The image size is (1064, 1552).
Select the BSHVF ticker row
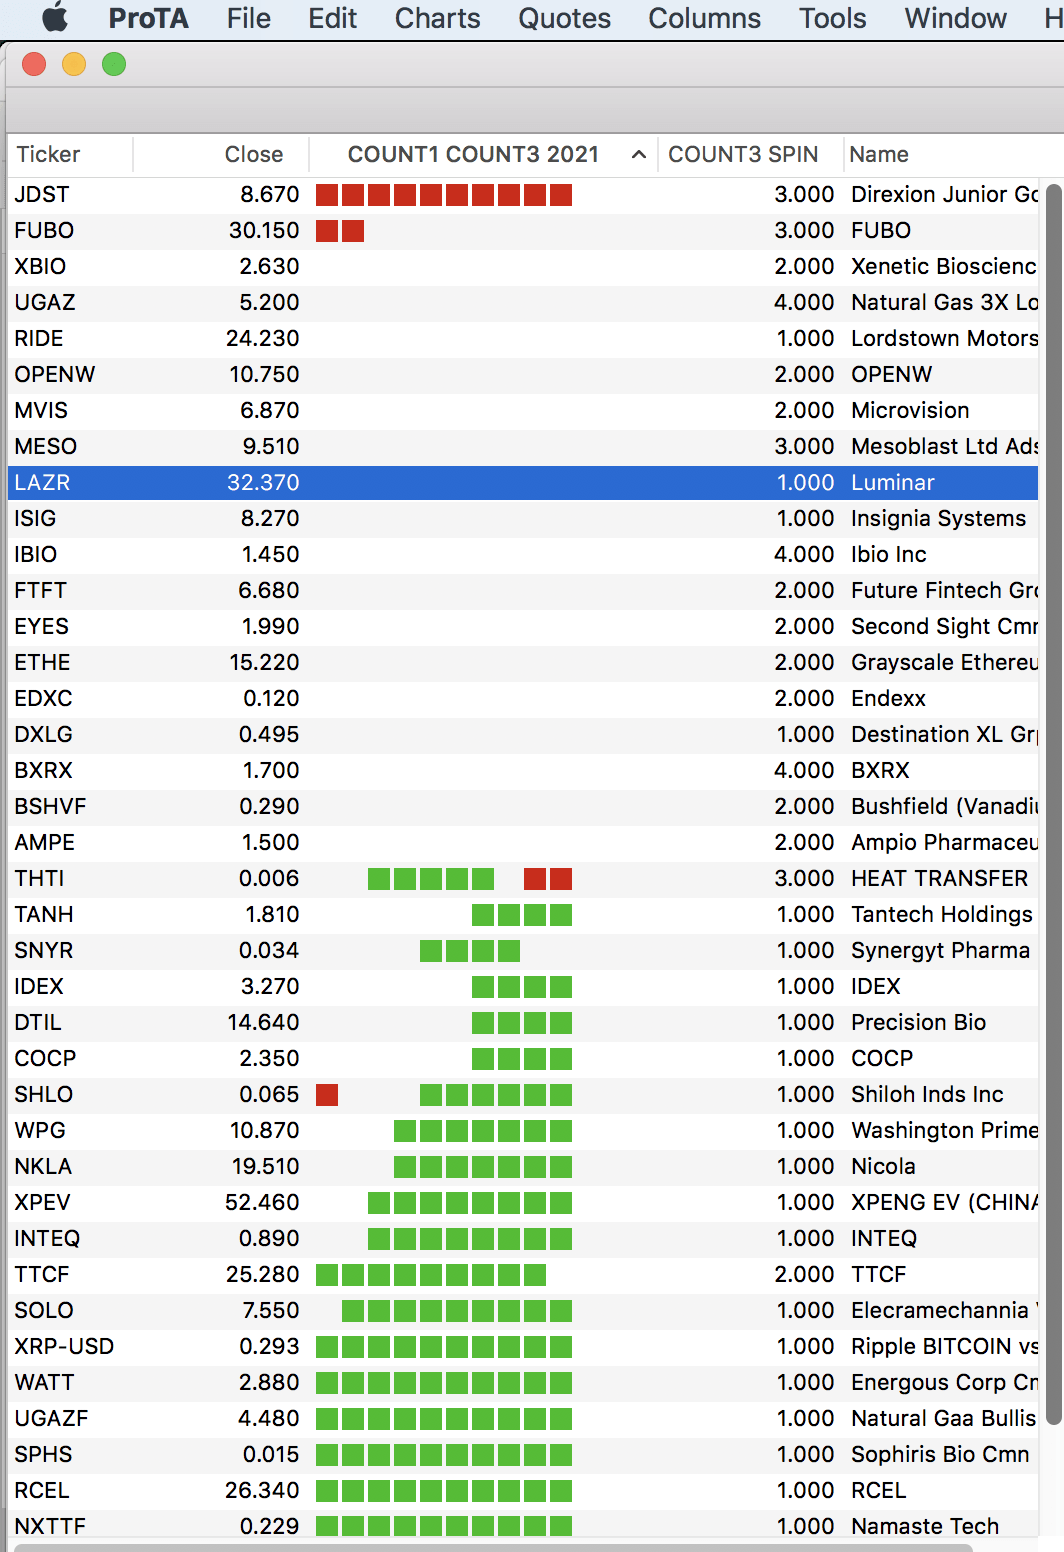[523, 806]
